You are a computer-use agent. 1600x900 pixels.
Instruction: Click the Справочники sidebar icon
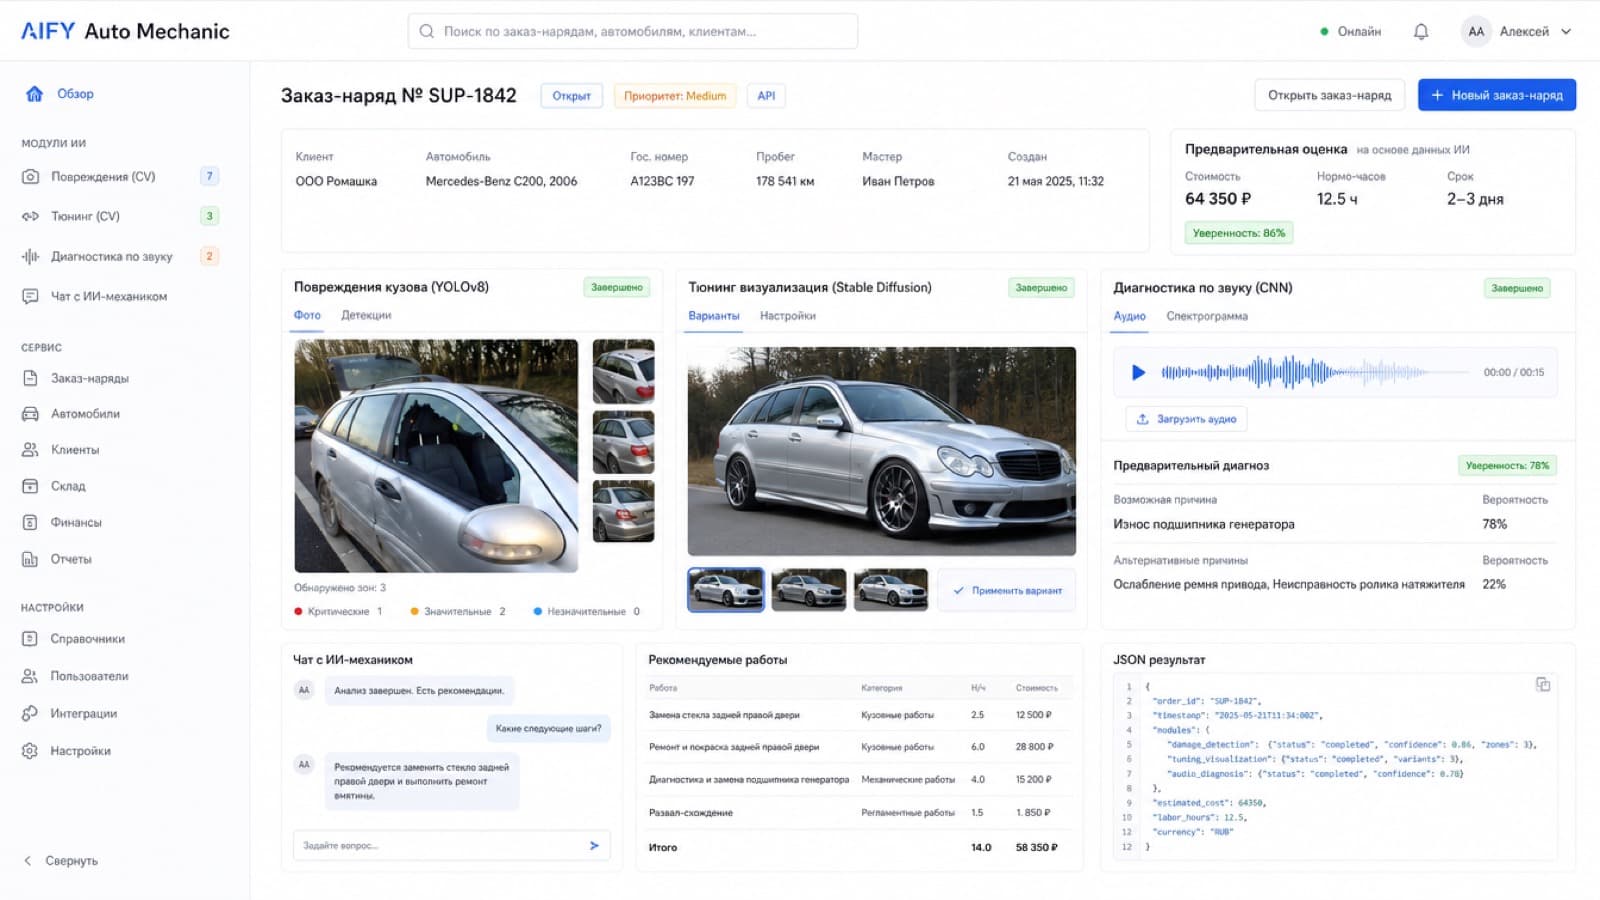click(30, 638)
